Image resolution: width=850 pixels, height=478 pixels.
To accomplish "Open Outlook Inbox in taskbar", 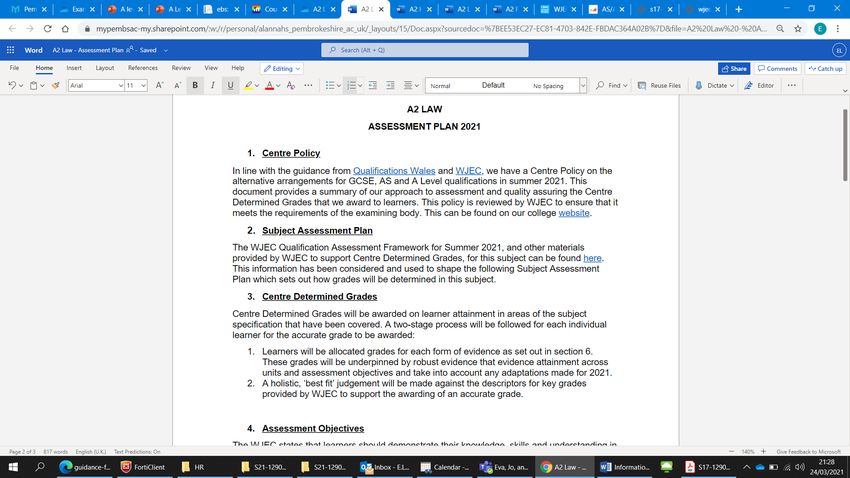I will coord(385,467).
